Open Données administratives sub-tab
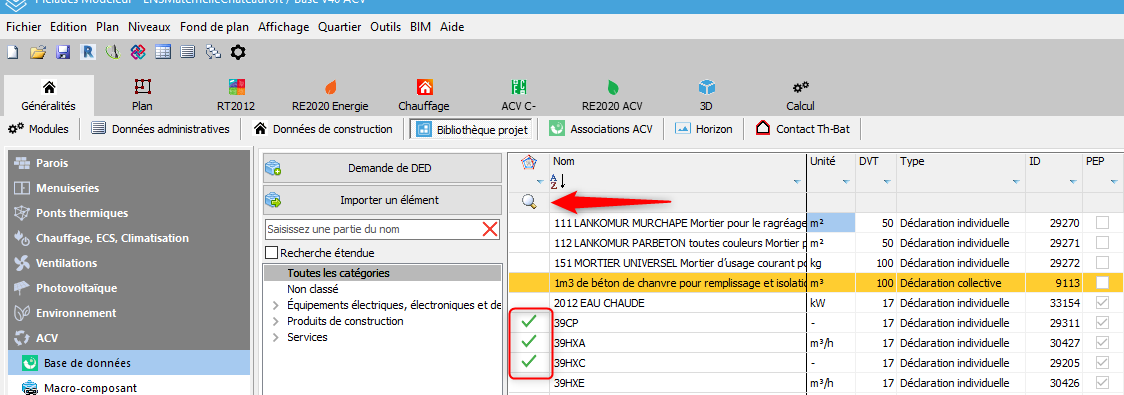This screenshot has height=395, width=1124. point(161,129)
